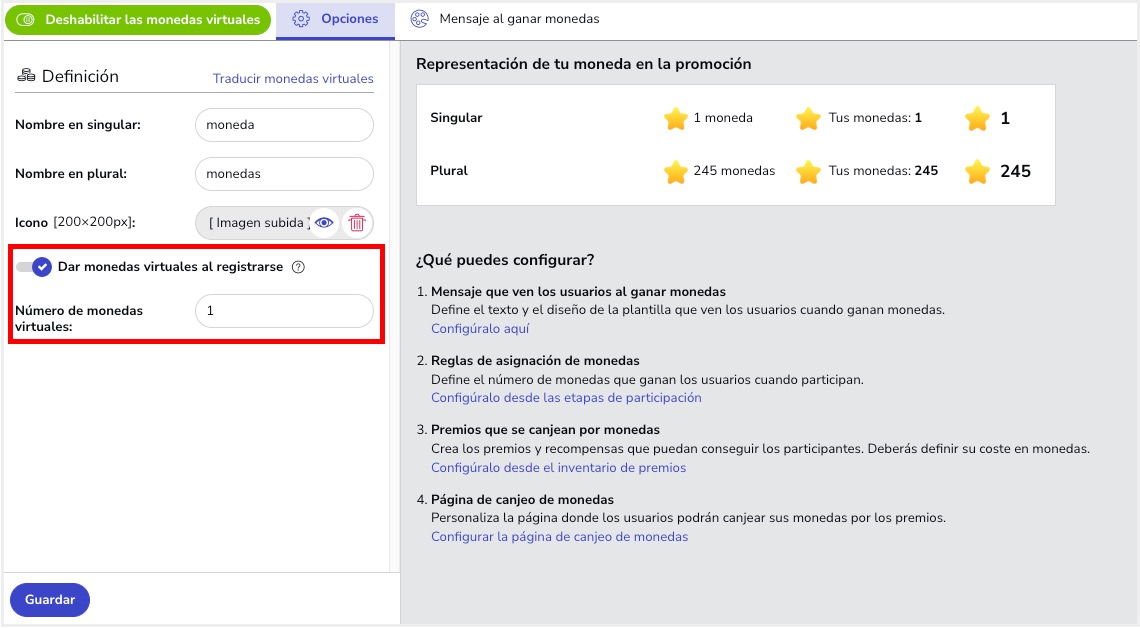This screenshot has height=628, width=1140.
Task: Open Configúralo desde el inventario de premios
Action: 558,467
